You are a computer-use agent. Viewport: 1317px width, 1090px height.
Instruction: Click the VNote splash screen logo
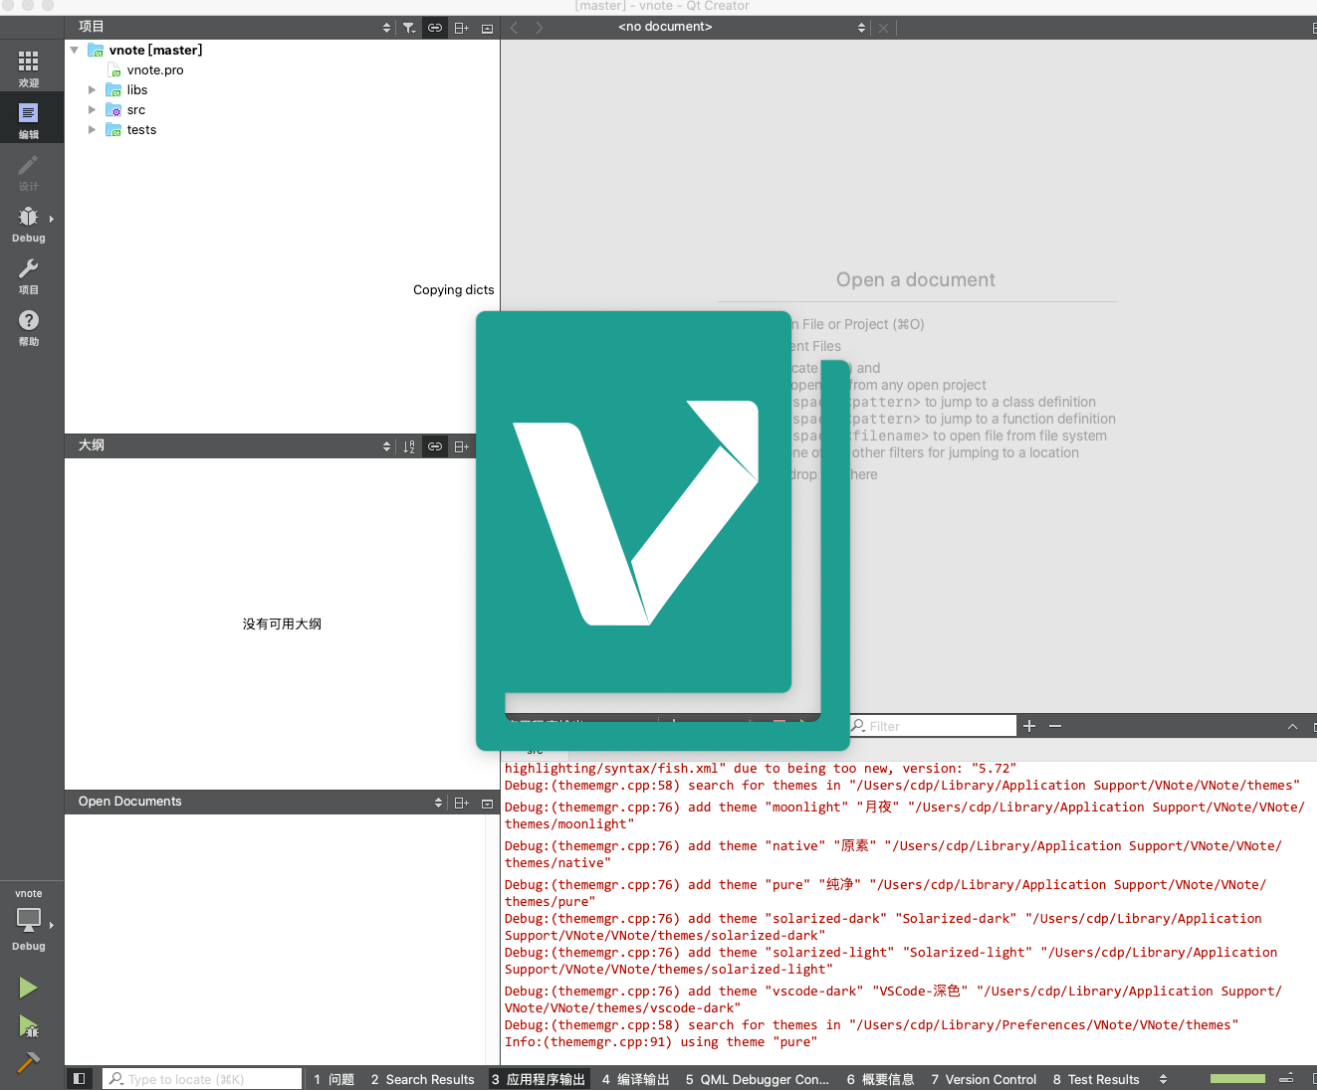(662, 530)
